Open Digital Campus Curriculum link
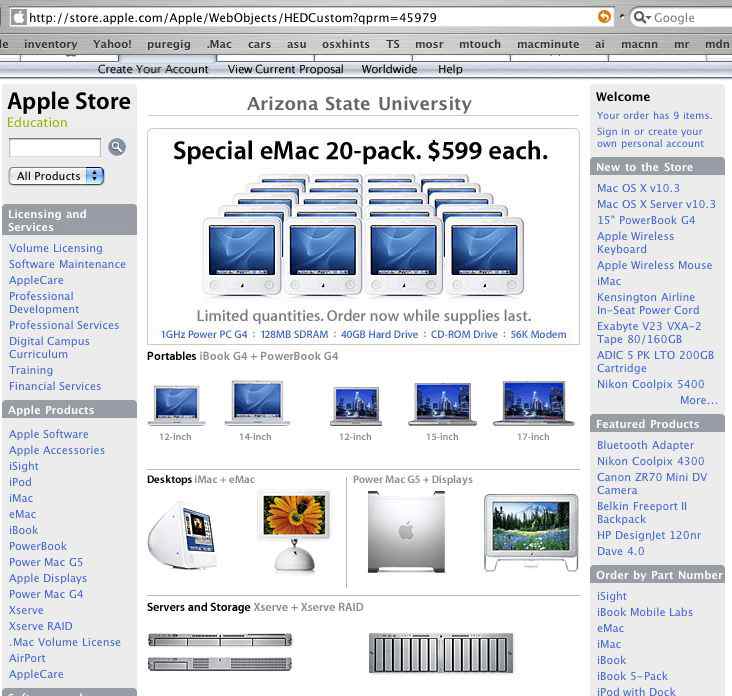The image size is (732, 696). [49, 347]
